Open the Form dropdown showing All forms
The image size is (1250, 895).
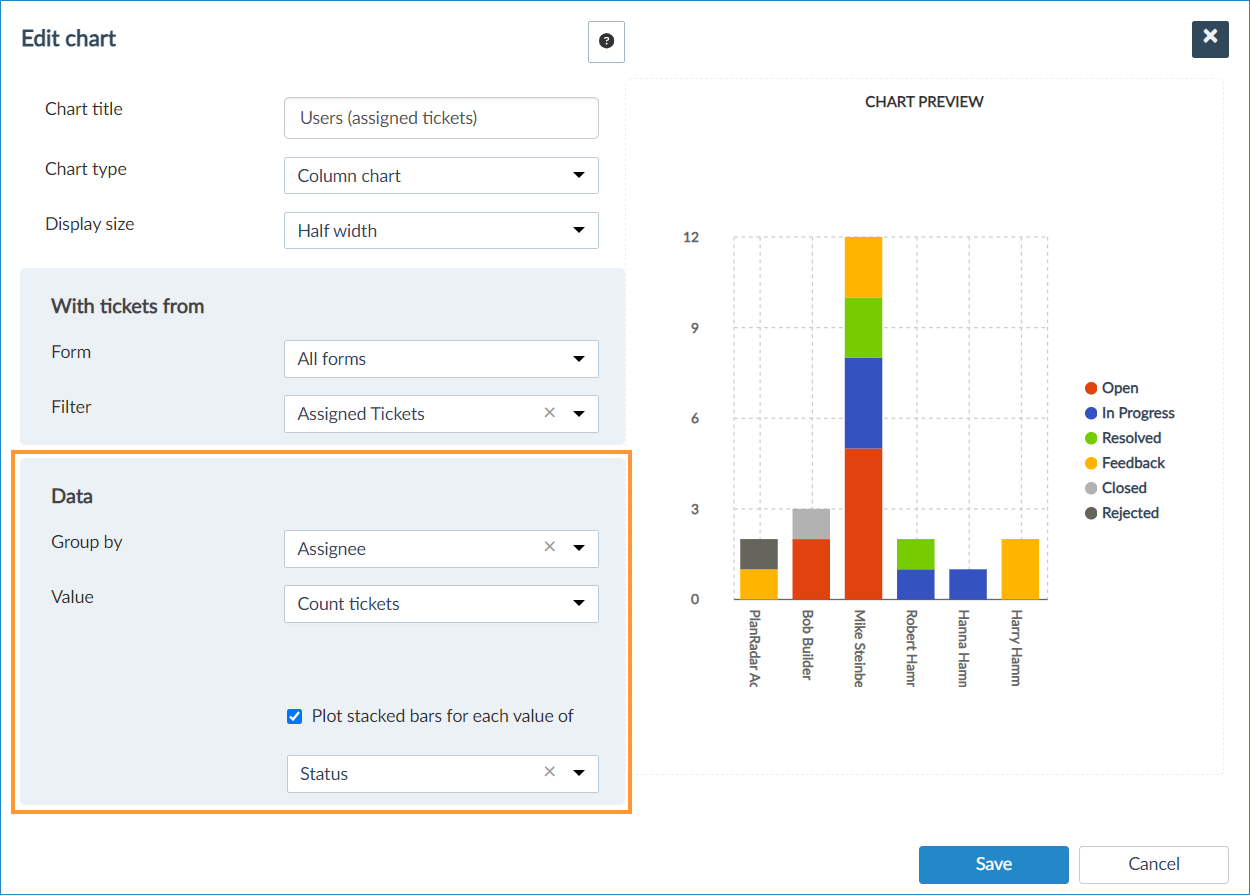441,359
